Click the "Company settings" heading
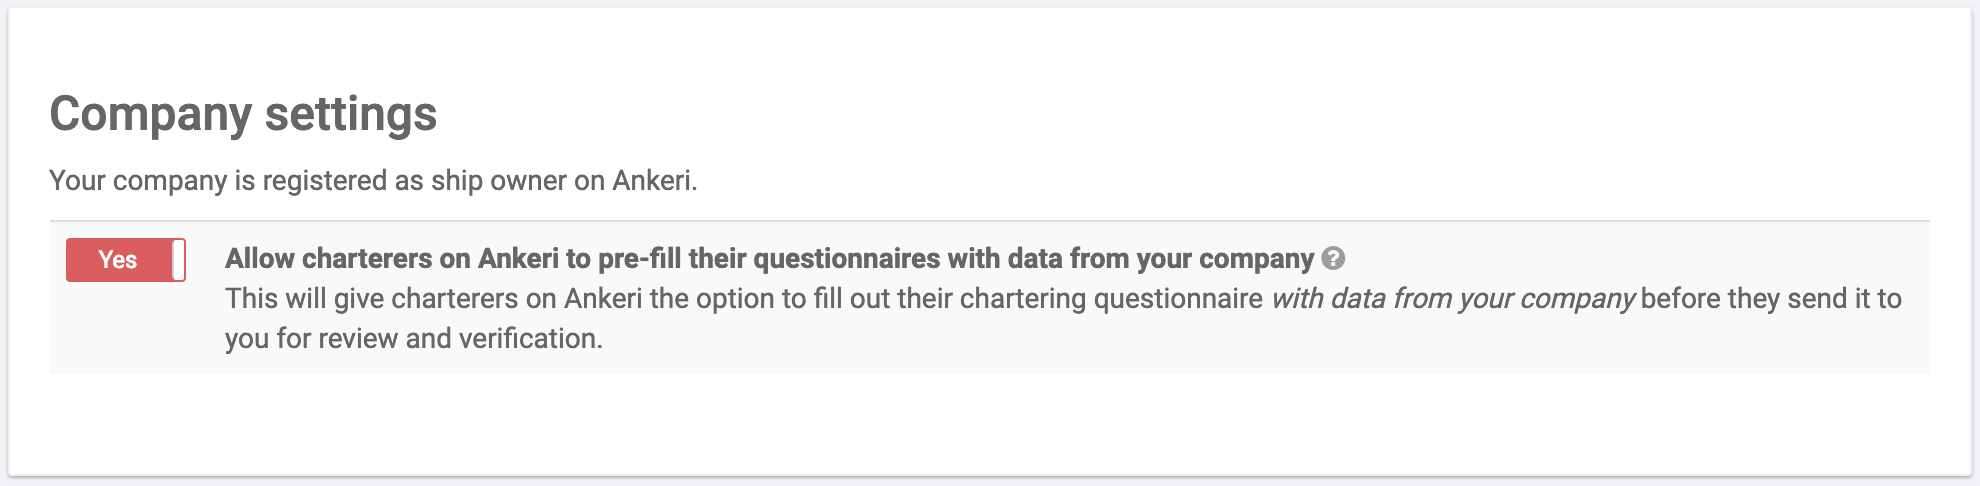This screenshot has height=486, width=1980. [243, 114]
